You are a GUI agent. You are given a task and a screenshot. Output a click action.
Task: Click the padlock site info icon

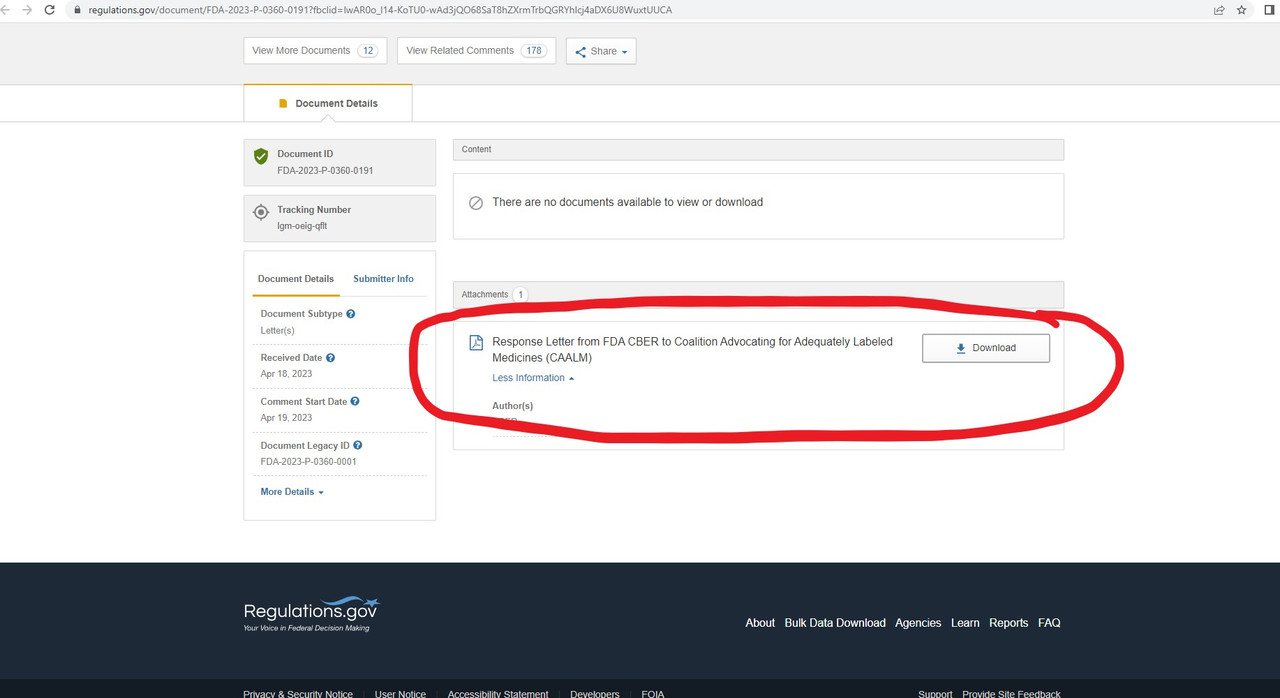point(76,10)
